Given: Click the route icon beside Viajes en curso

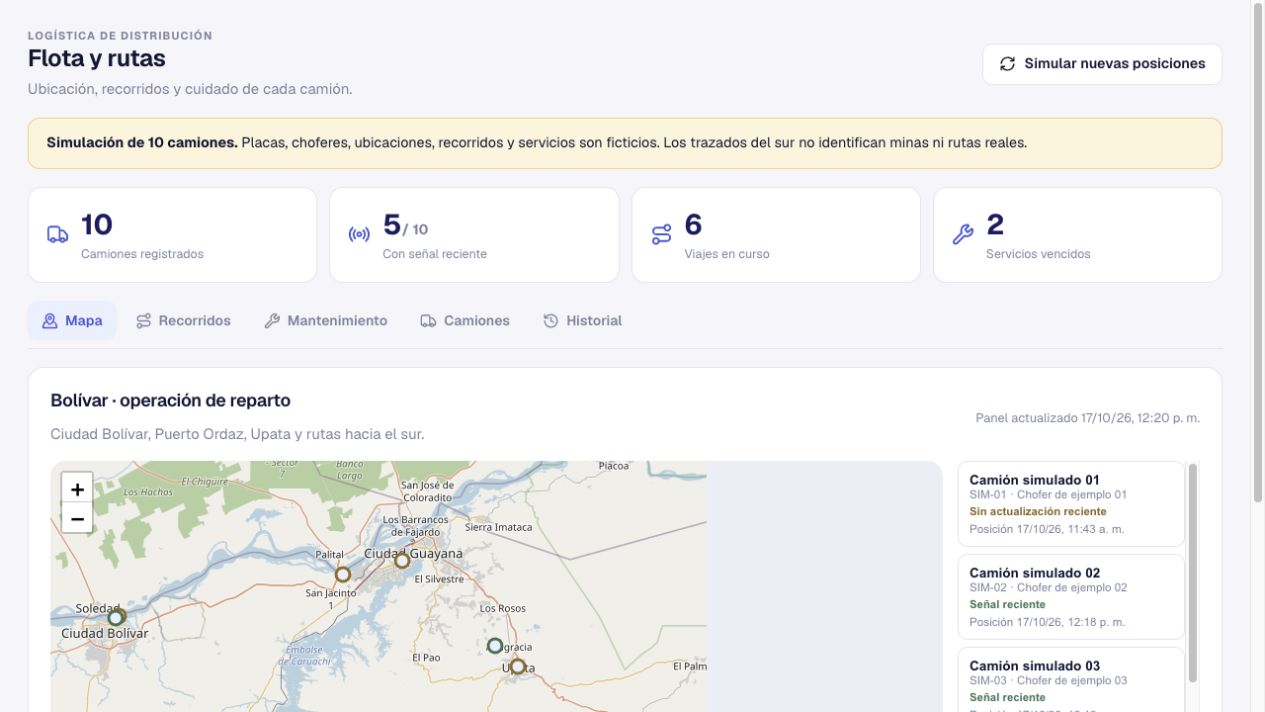Looking at the screenshot, I should pos(661,235).
